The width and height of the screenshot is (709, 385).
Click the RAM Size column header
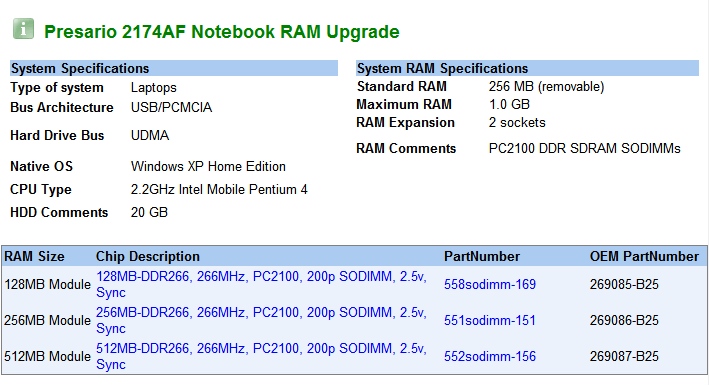click(x=34, y=257)
